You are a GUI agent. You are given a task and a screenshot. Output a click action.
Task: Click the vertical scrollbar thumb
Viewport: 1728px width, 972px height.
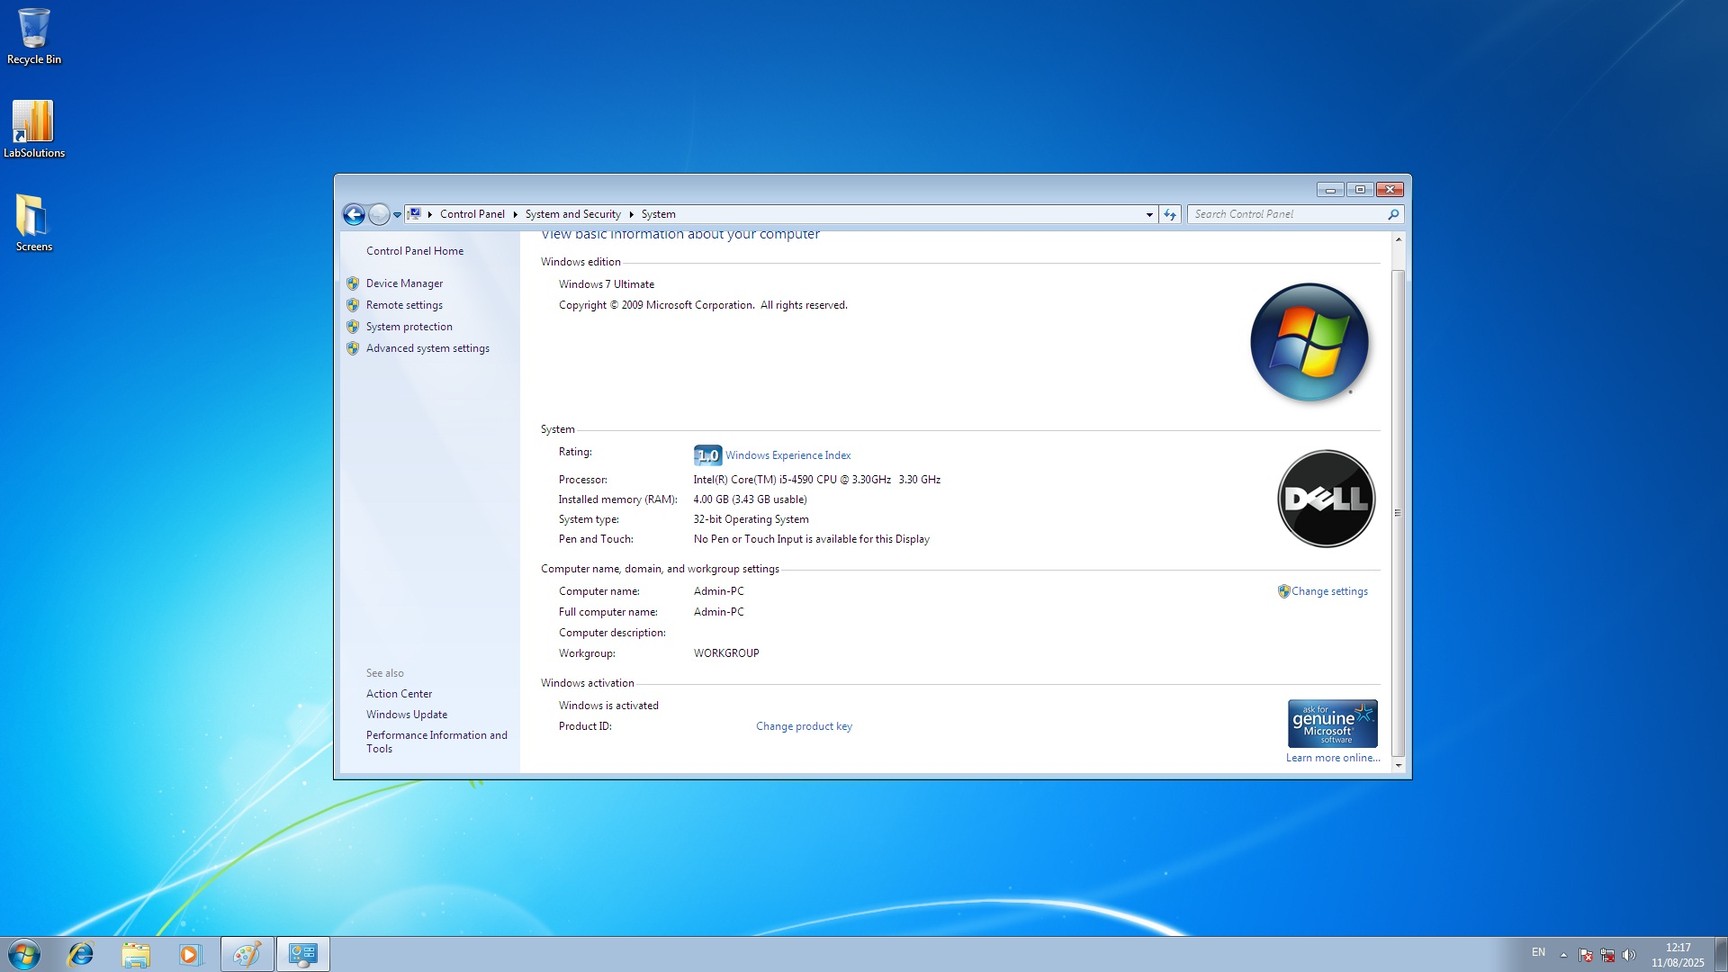pos(1398,512)
